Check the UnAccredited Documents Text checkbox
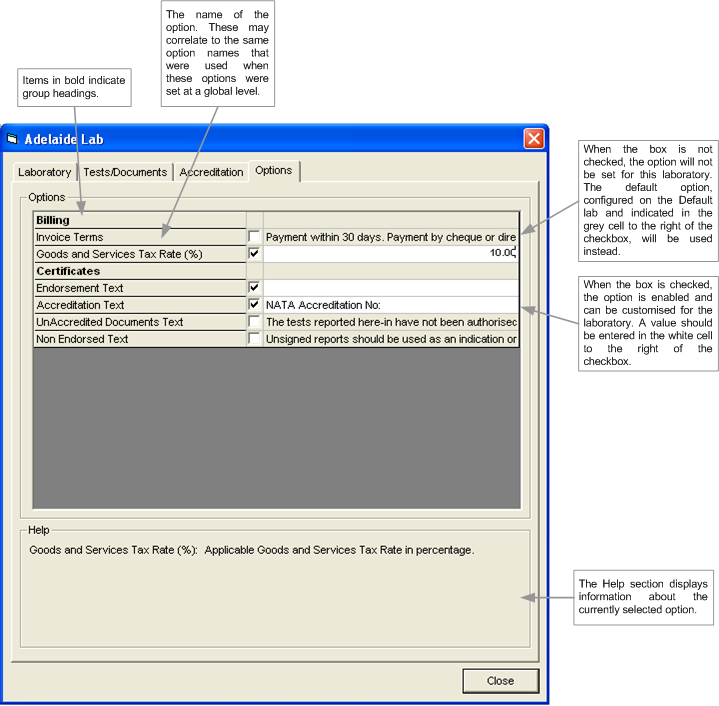 254,322
